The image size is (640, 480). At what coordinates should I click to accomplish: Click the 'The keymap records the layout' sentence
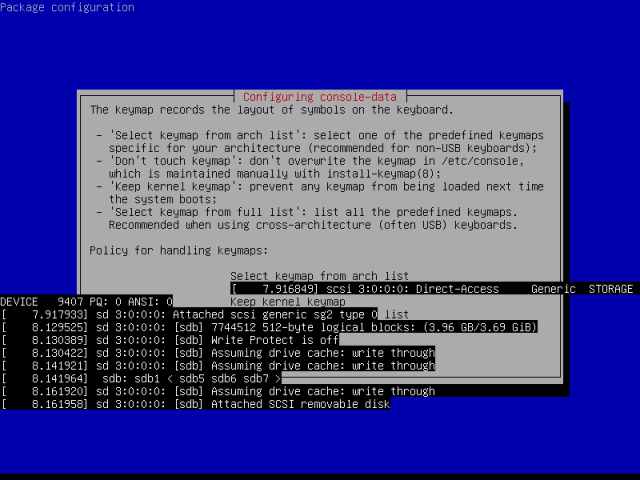(x=271, y=110)
